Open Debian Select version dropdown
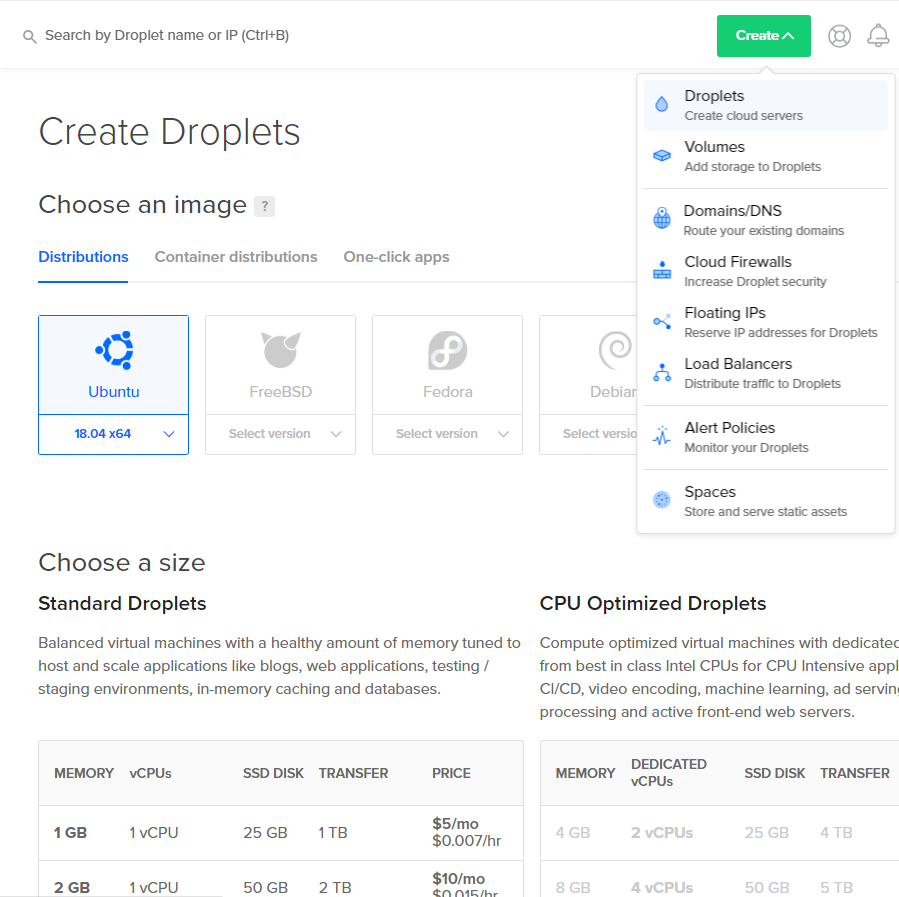 (x=589, y=434)
